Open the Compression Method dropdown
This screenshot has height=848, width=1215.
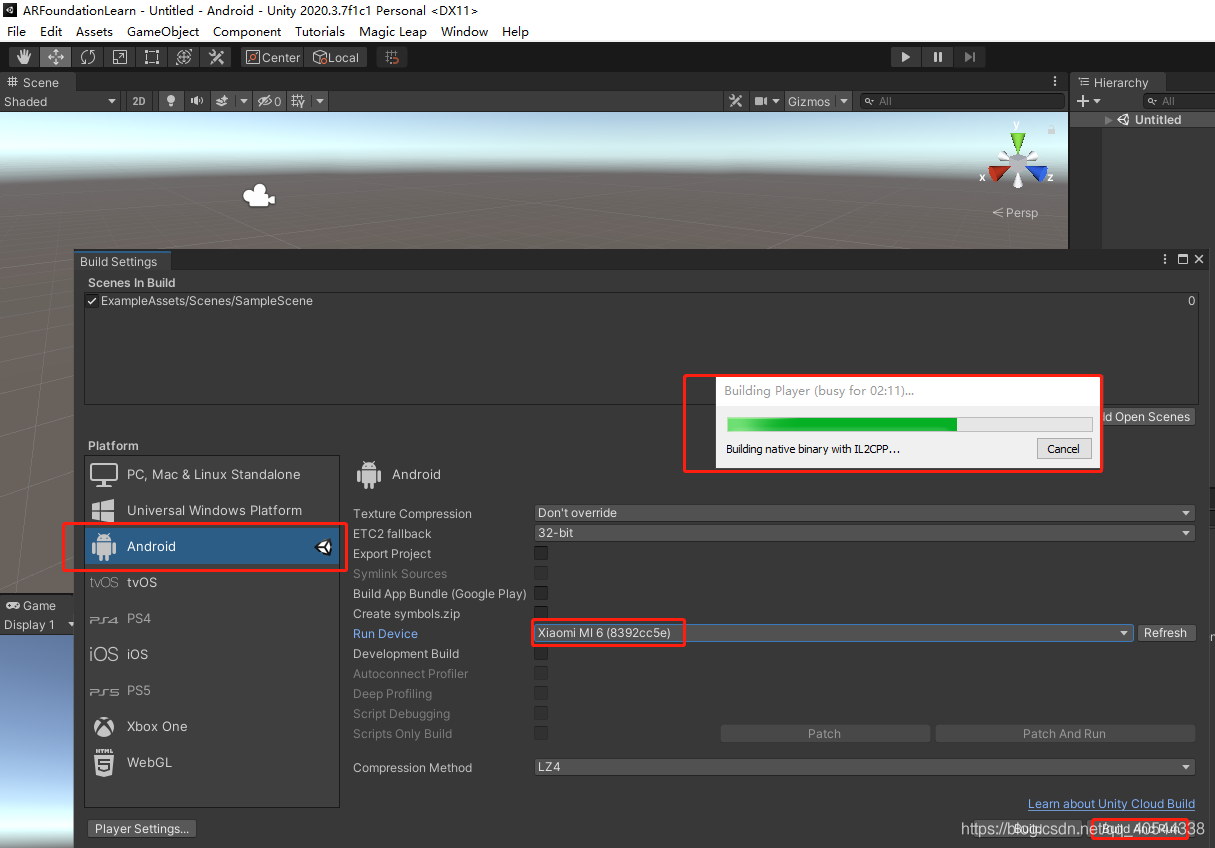865,767
